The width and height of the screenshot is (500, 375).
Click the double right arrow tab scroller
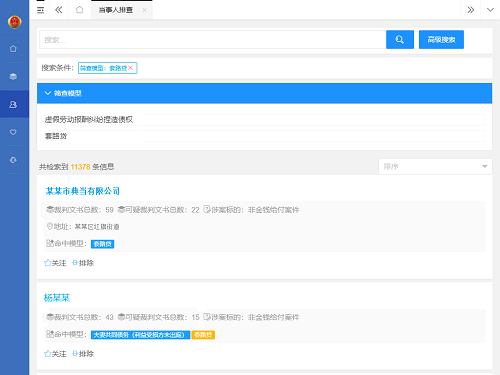(x=470, y=10)
